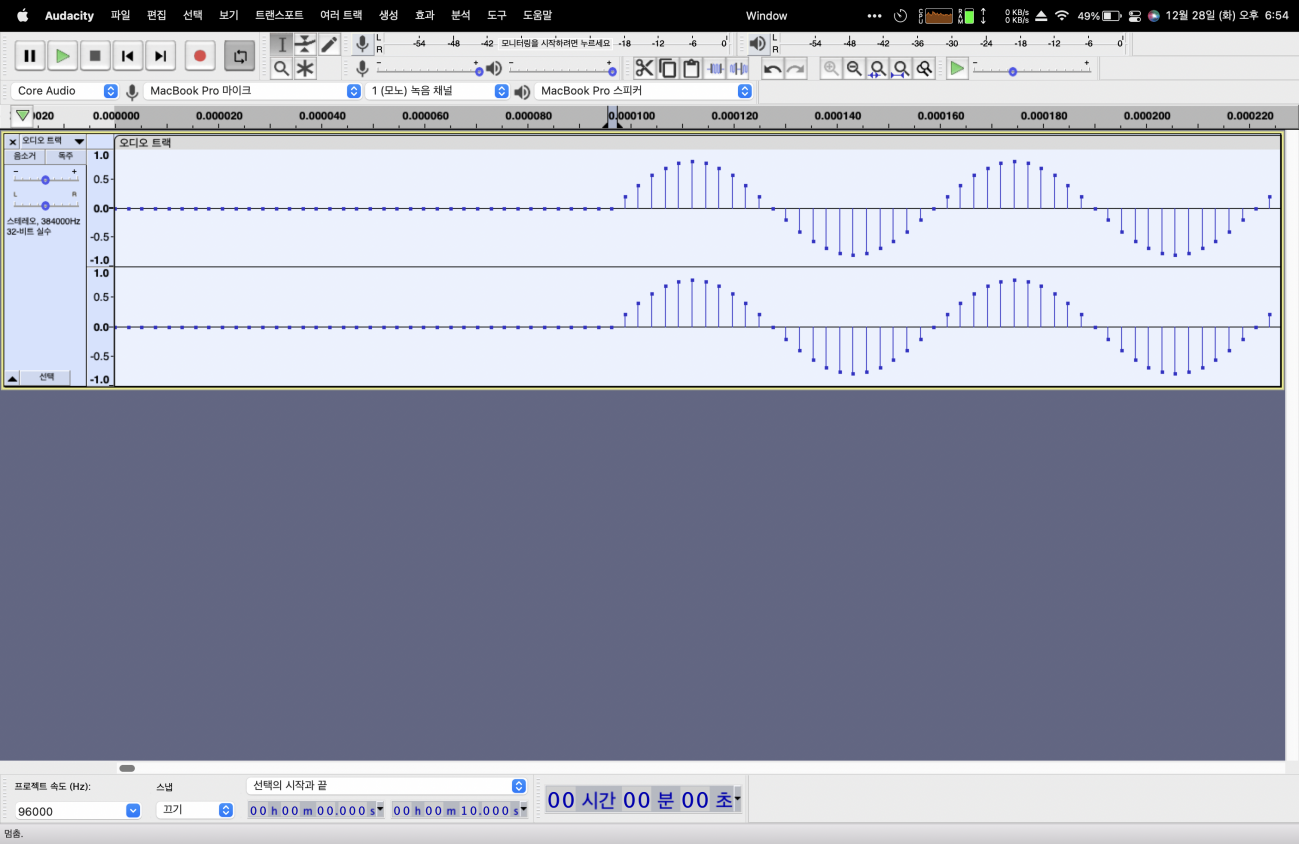Click the playback speed slider

point(1031,68)
